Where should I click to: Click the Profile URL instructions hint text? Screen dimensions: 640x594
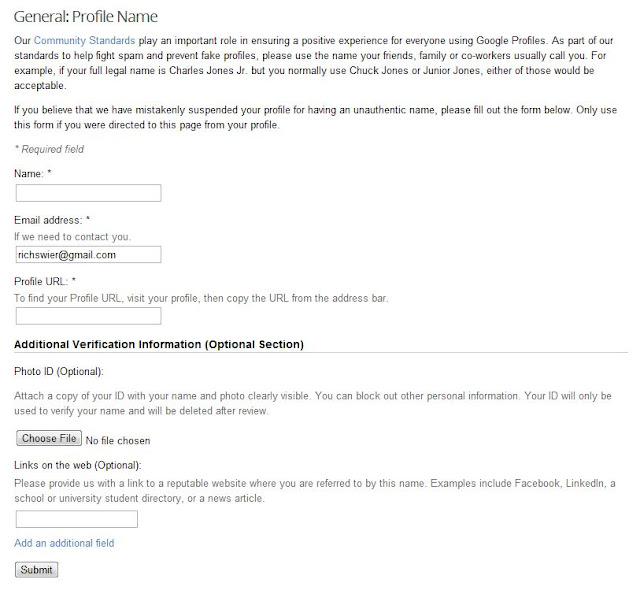pyautogui.click(x=200, y=298)
